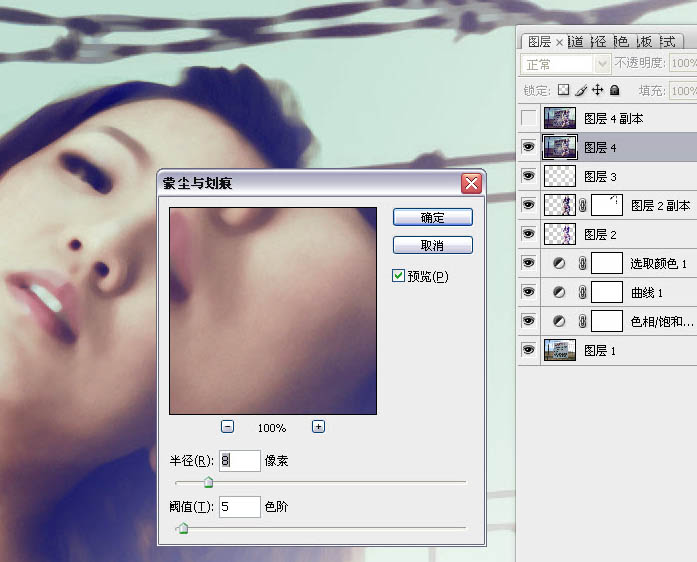
Task: Click the zoom in plus button in preview
Action: 318,426
